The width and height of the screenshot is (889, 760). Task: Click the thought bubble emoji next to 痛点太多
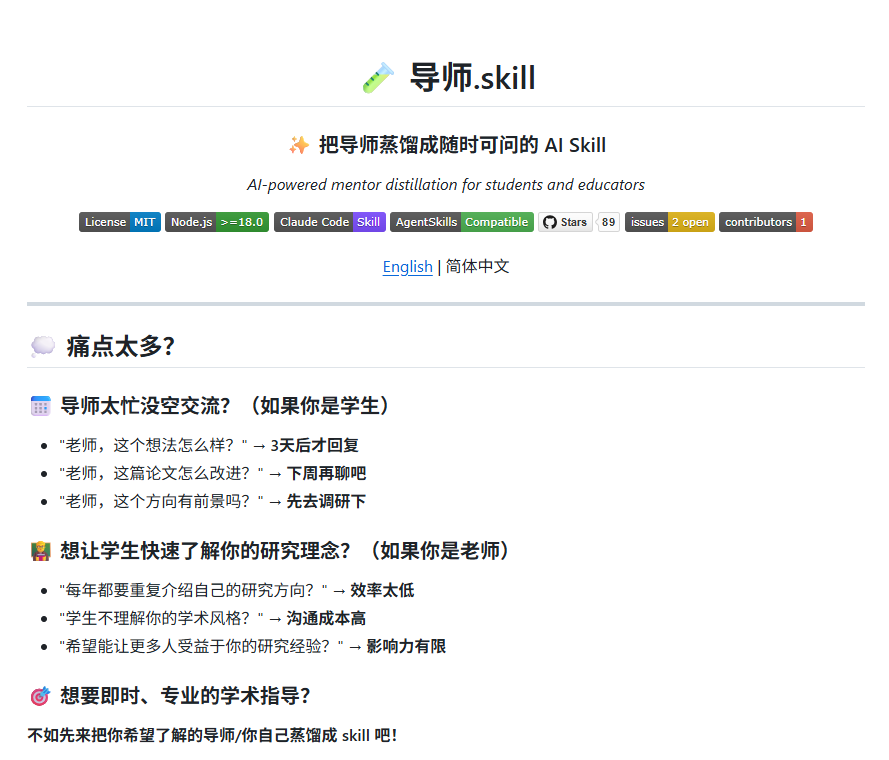(42, 347)
